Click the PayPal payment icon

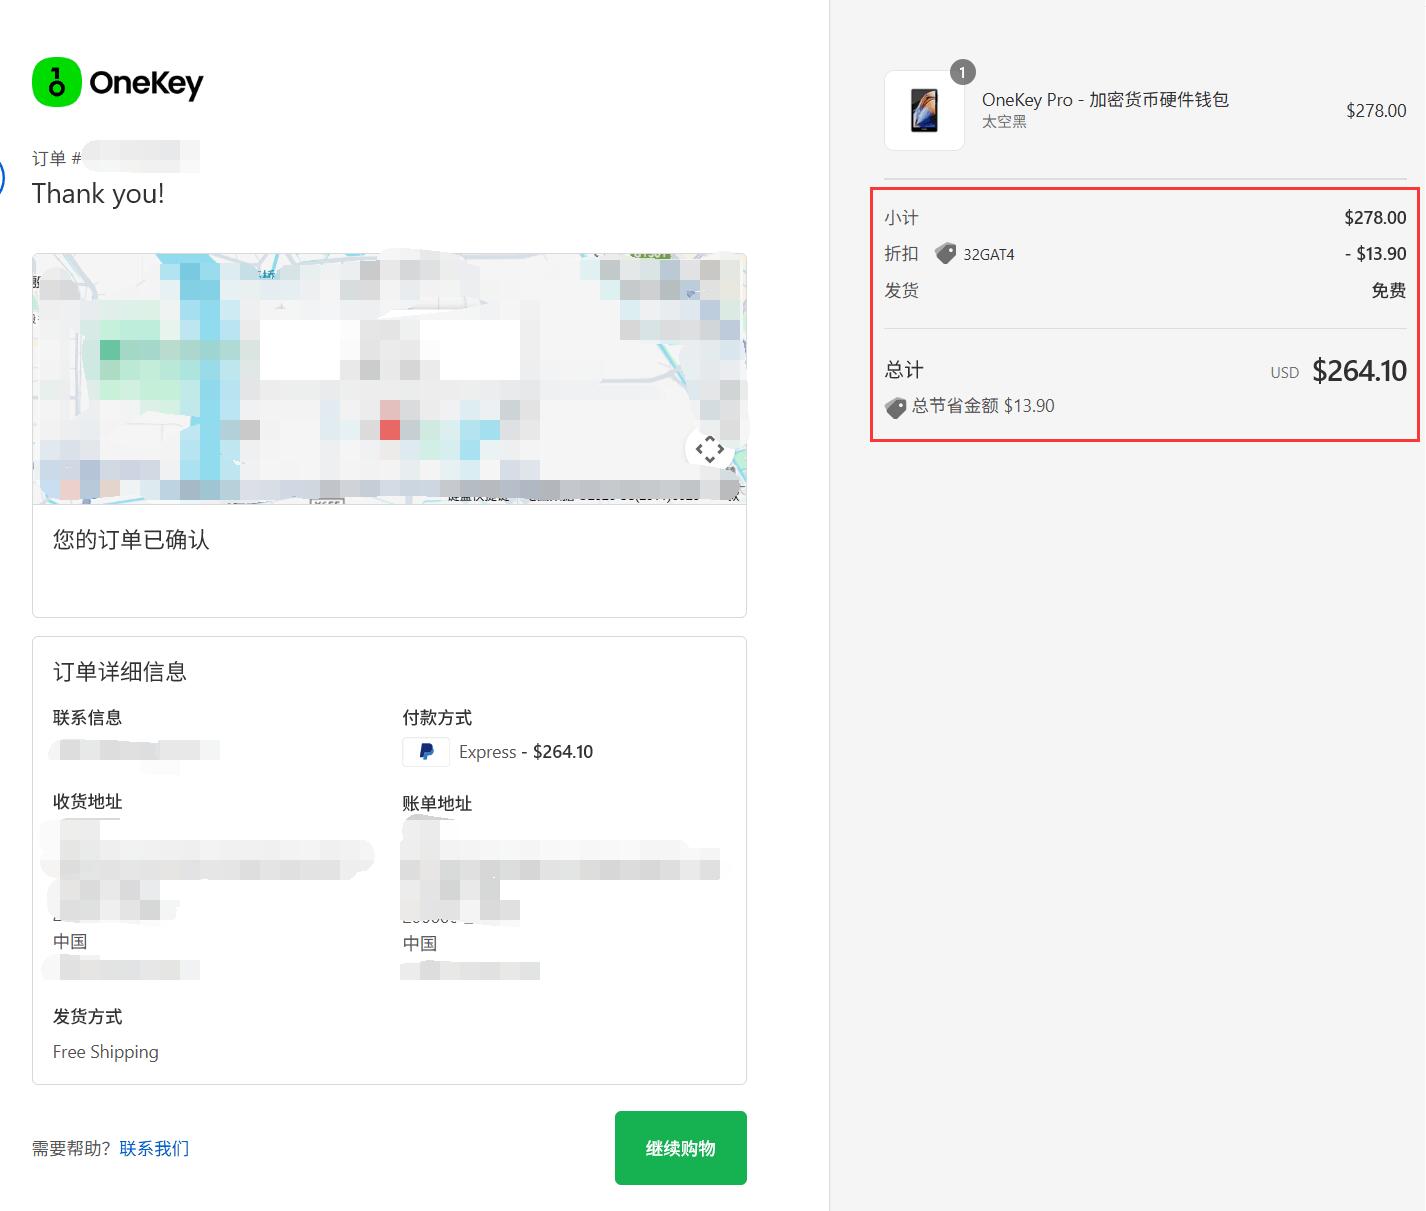(426, 752)
